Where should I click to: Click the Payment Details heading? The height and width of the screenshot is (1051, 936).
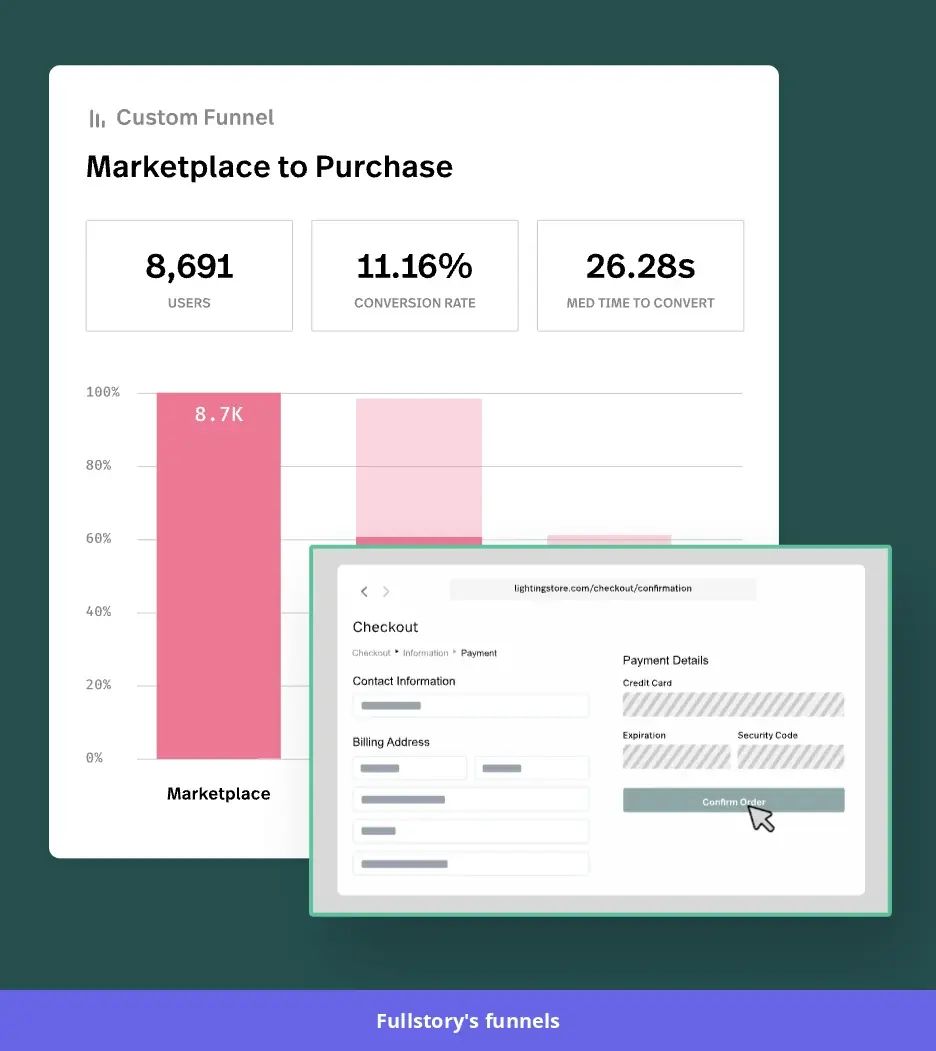coord(666,660)
